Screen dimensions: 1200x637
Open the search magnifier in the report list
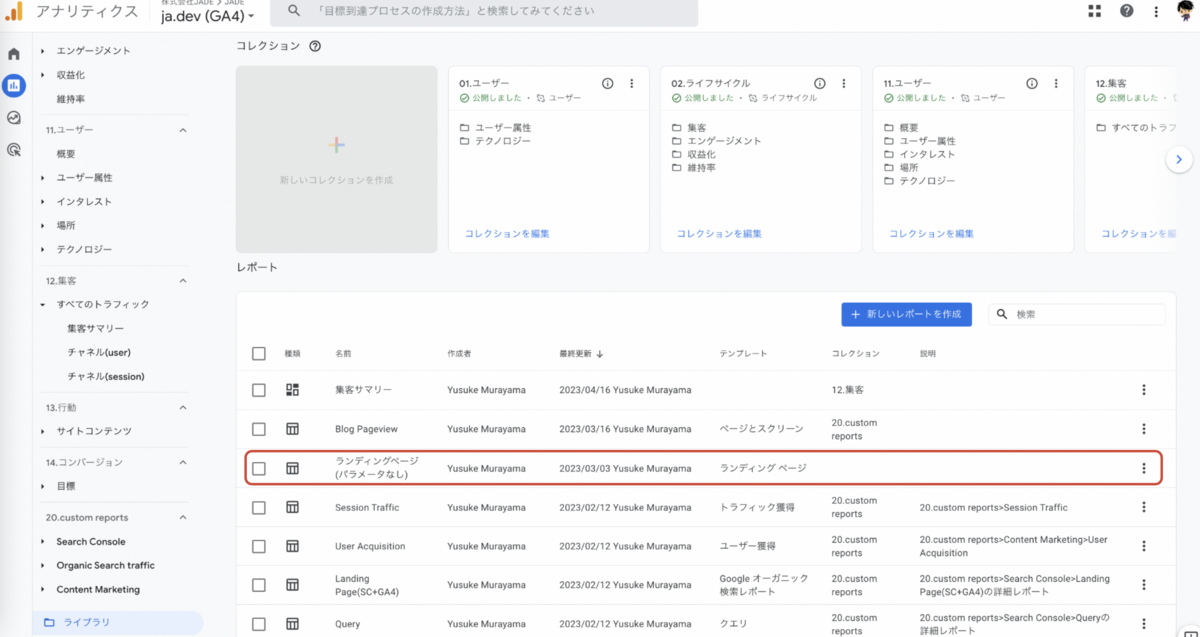point(1002,314)
